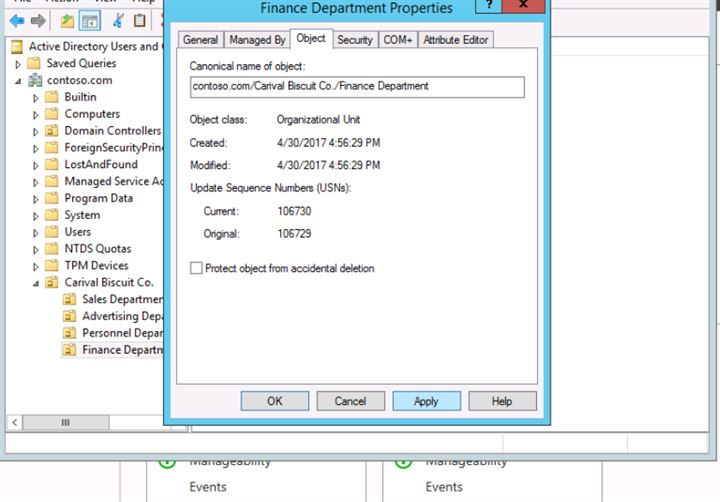
Task: Close the Finance Department Properties dialog
Action: 523,6
